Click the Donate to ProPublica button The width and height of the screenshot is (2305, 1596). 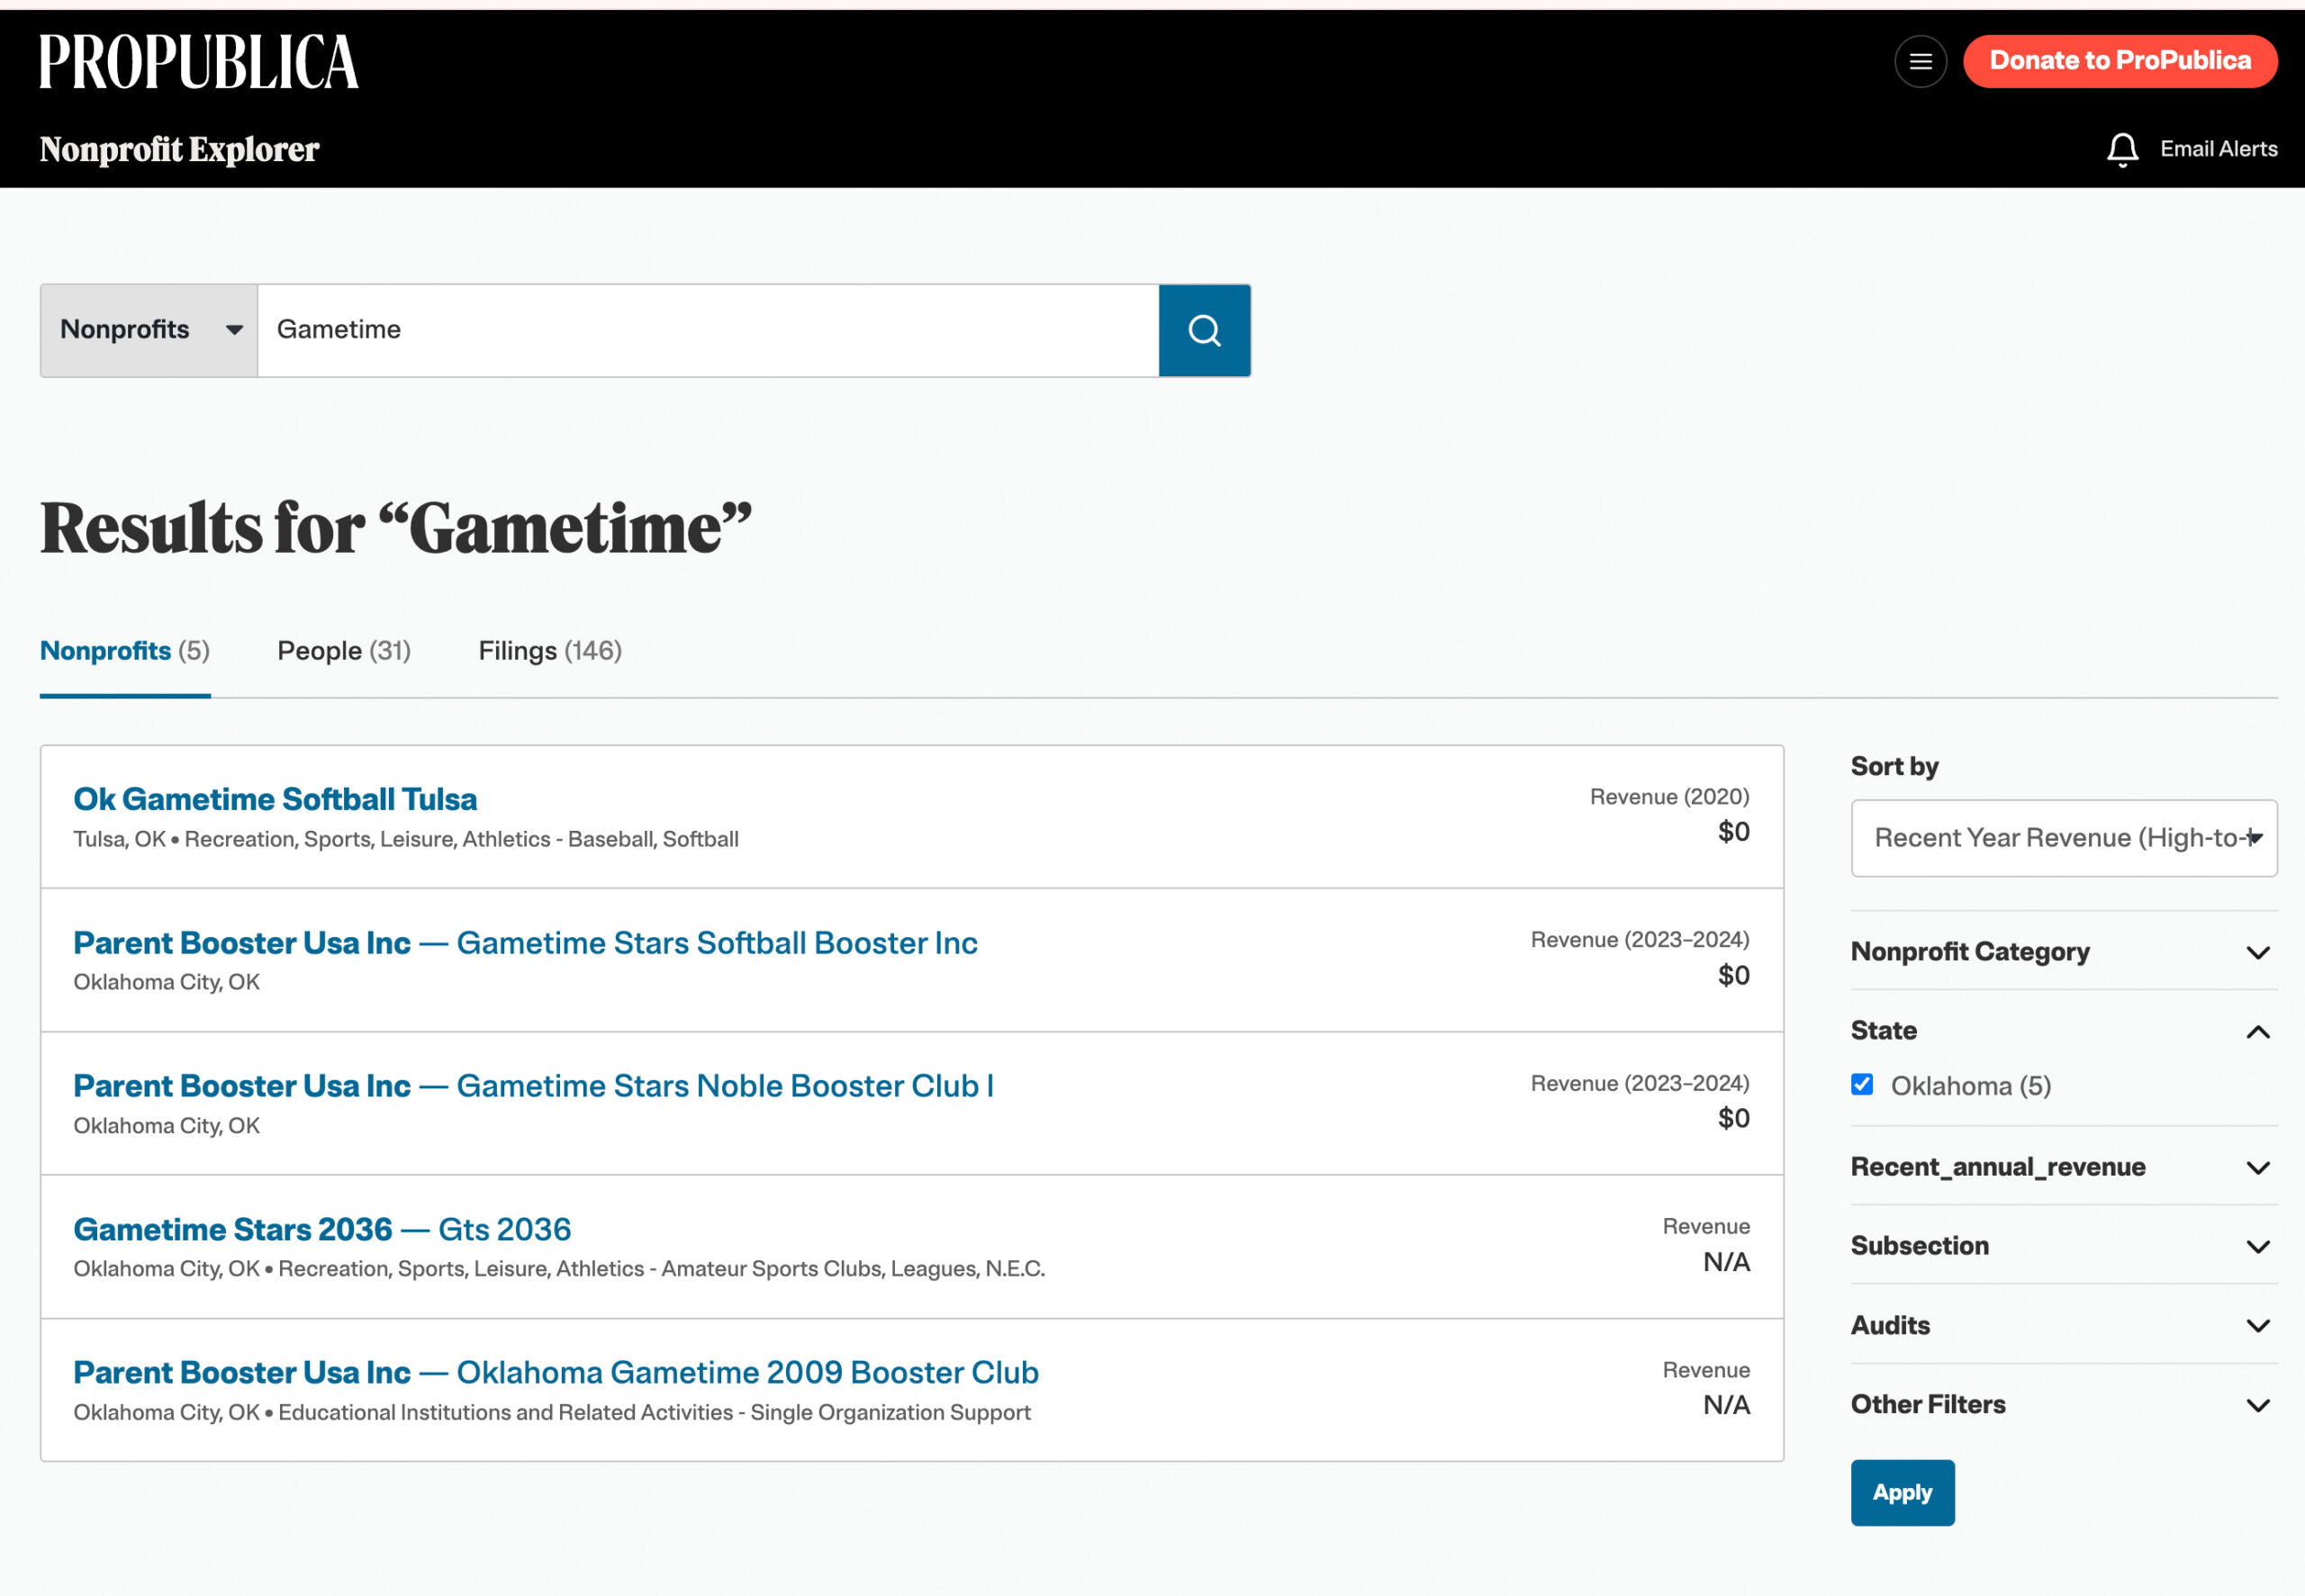(x=2120, y=61)
